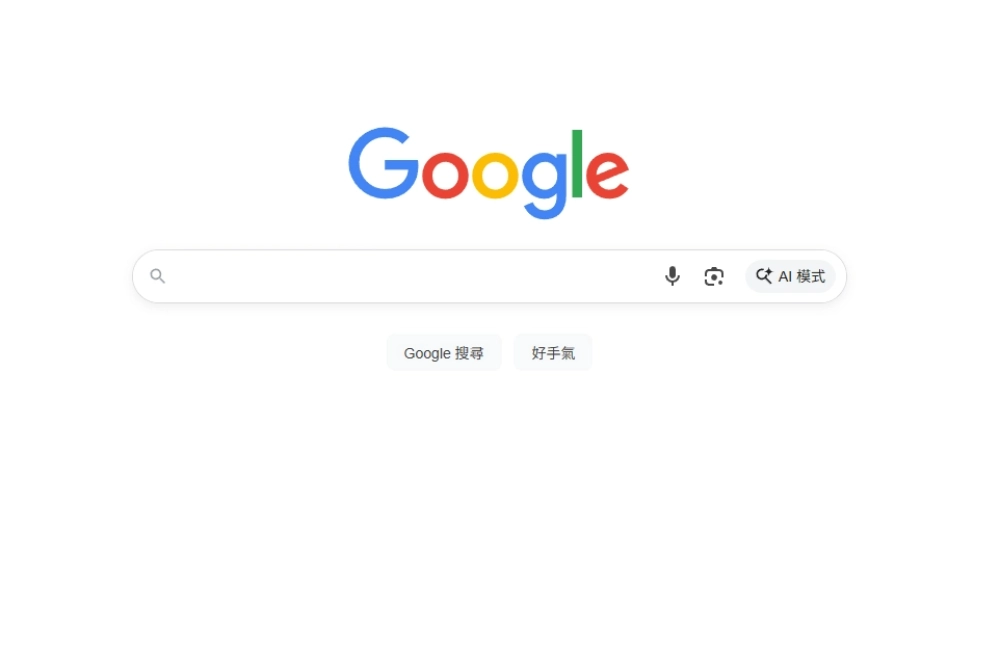Click the green letter l in the logo

click(x=577, y=164)
